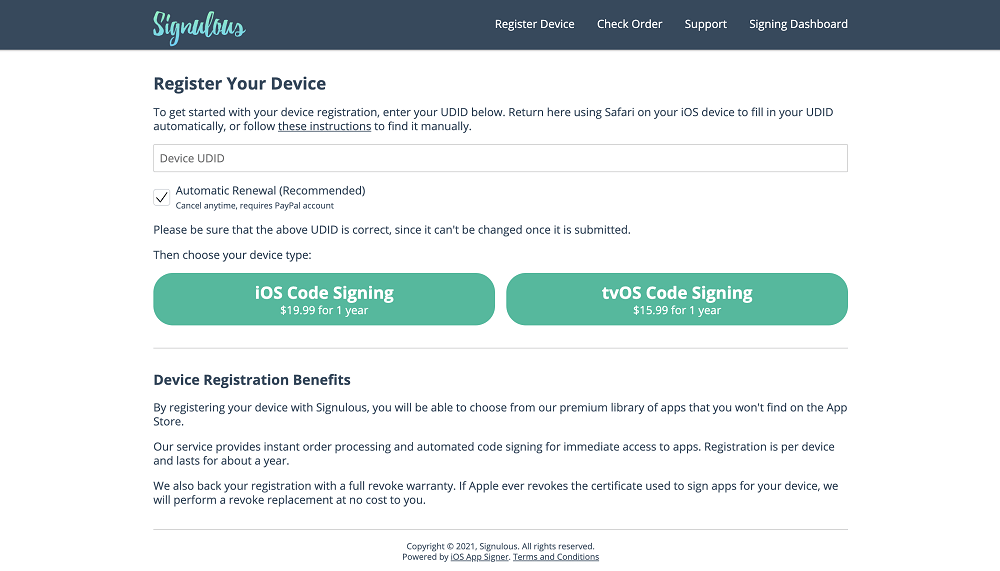Open the Signing Dashboard

(x=798, y=24)
